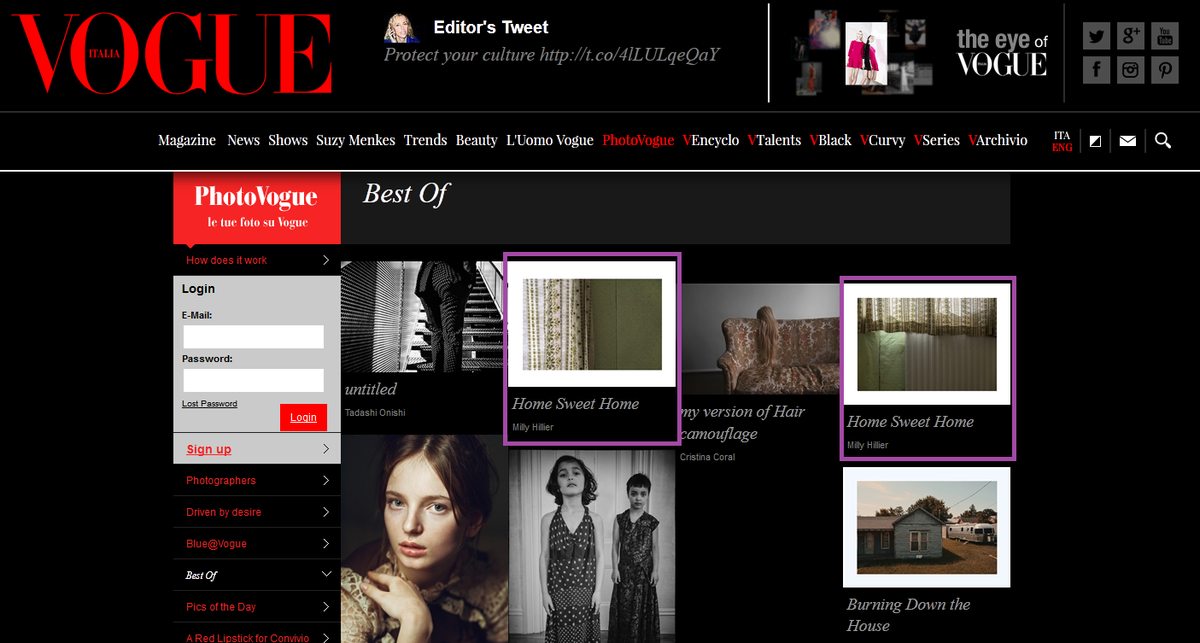The width and height of the screenshot is (1200, 643).
Task: Open the site search magnifier icon
Action: [1162, 141]
